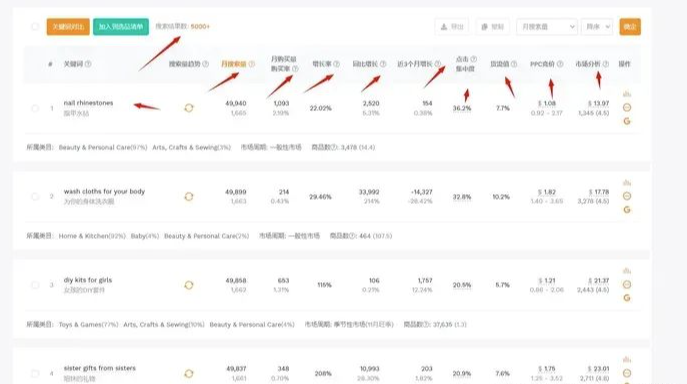Image resolution: width=687 pixels, height=384 pixels.
Task: Click the bar chart icon in nail rhinestones row
Action: tap(627, 94)
